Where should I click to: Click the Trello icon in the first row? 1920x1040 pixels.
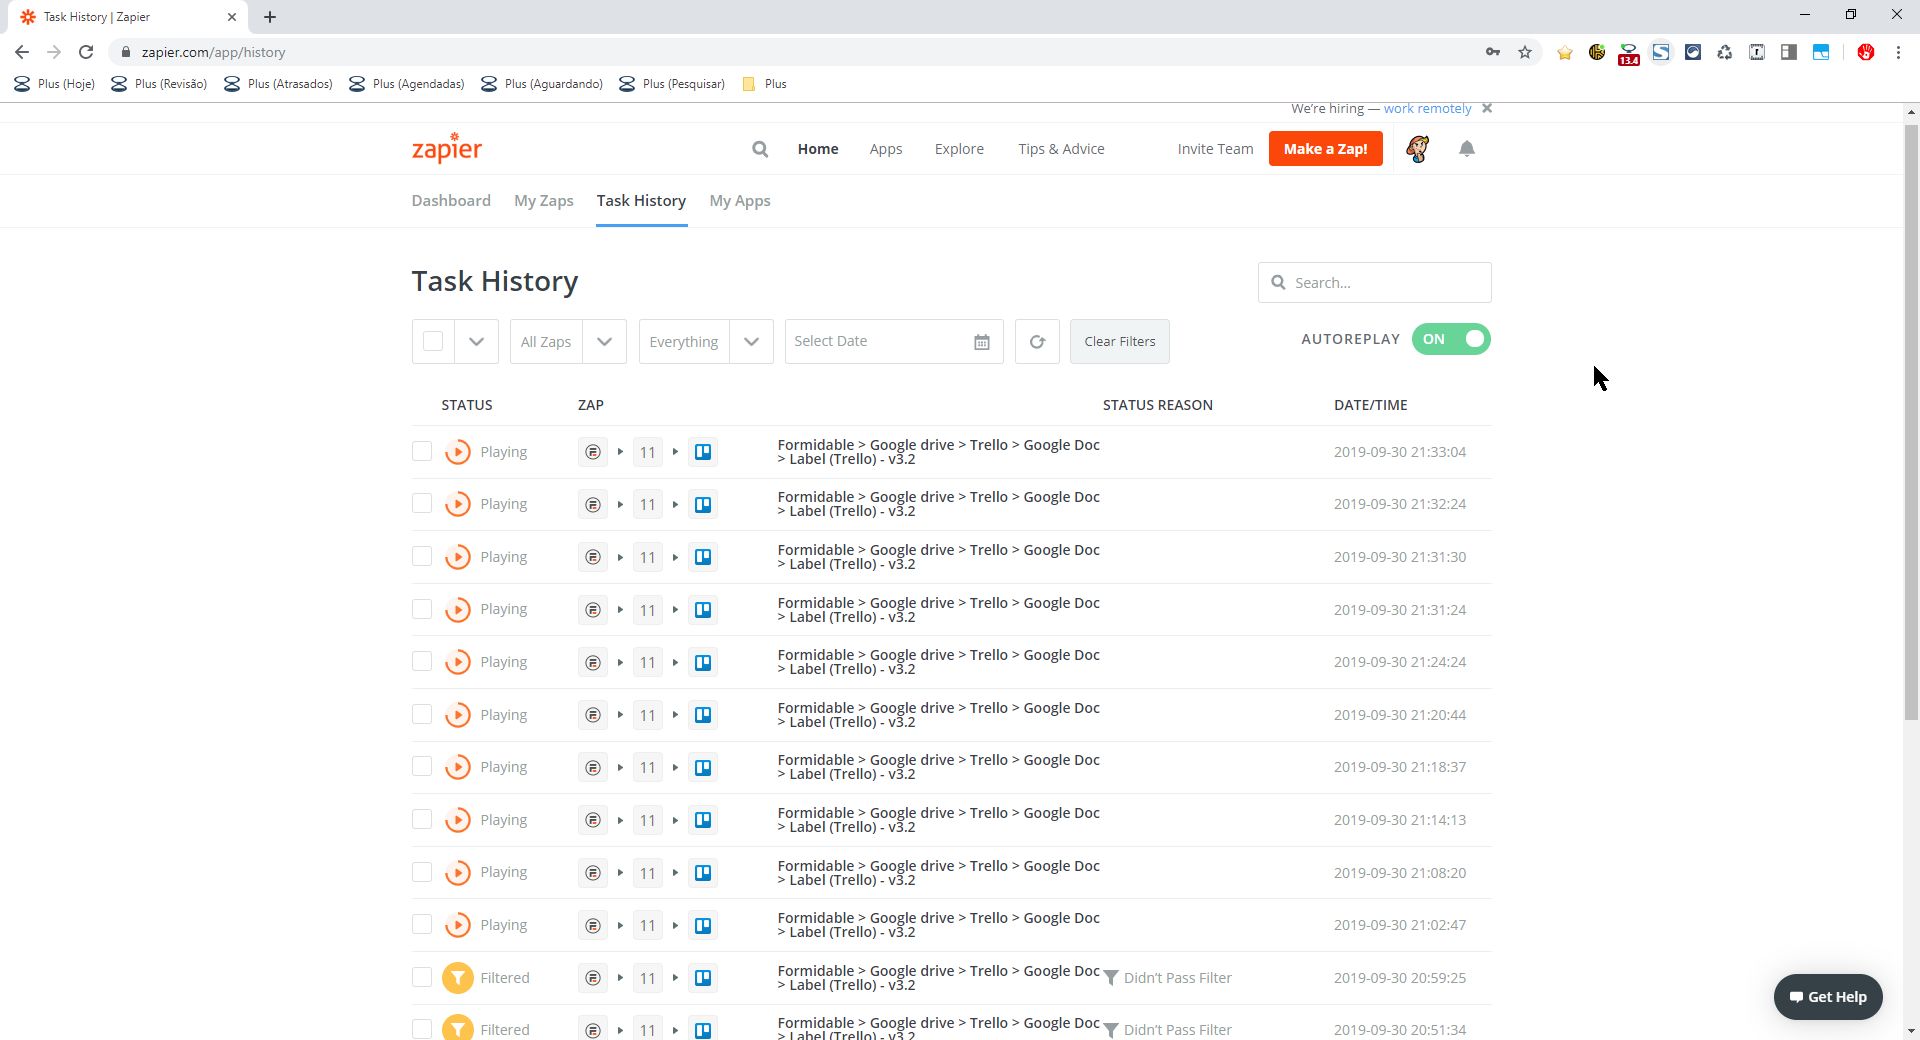pos(703,452)
